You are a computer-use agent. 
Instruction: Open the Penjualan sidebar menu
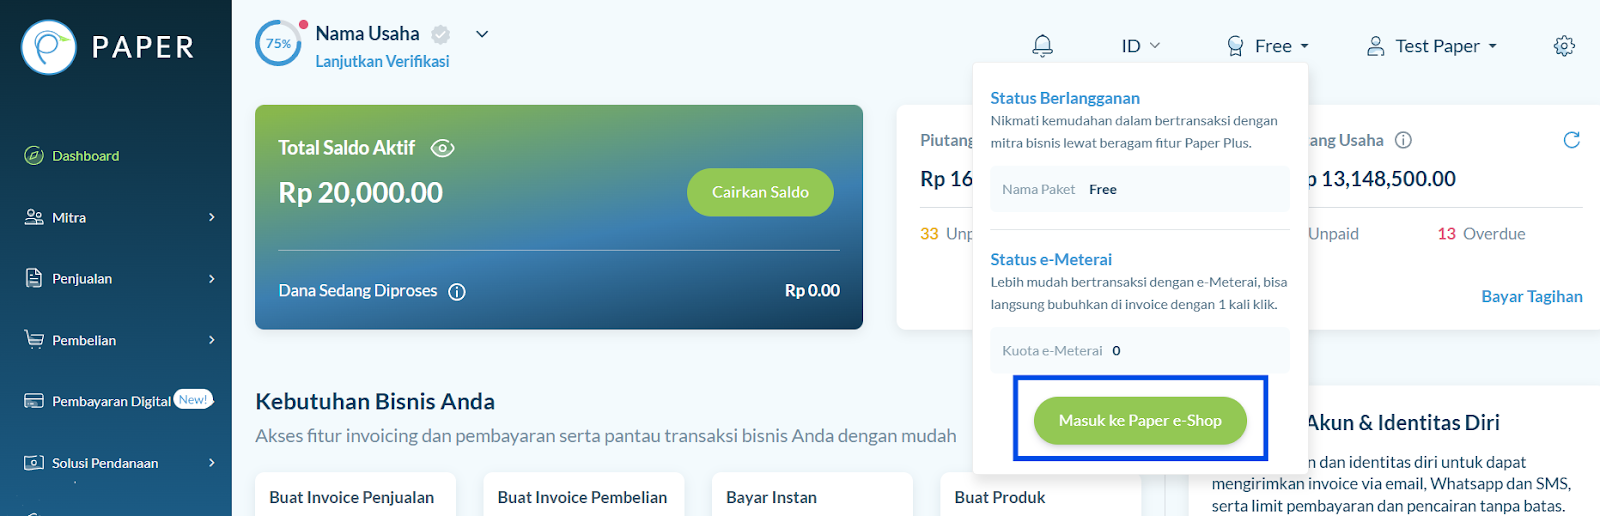[120, 278]
